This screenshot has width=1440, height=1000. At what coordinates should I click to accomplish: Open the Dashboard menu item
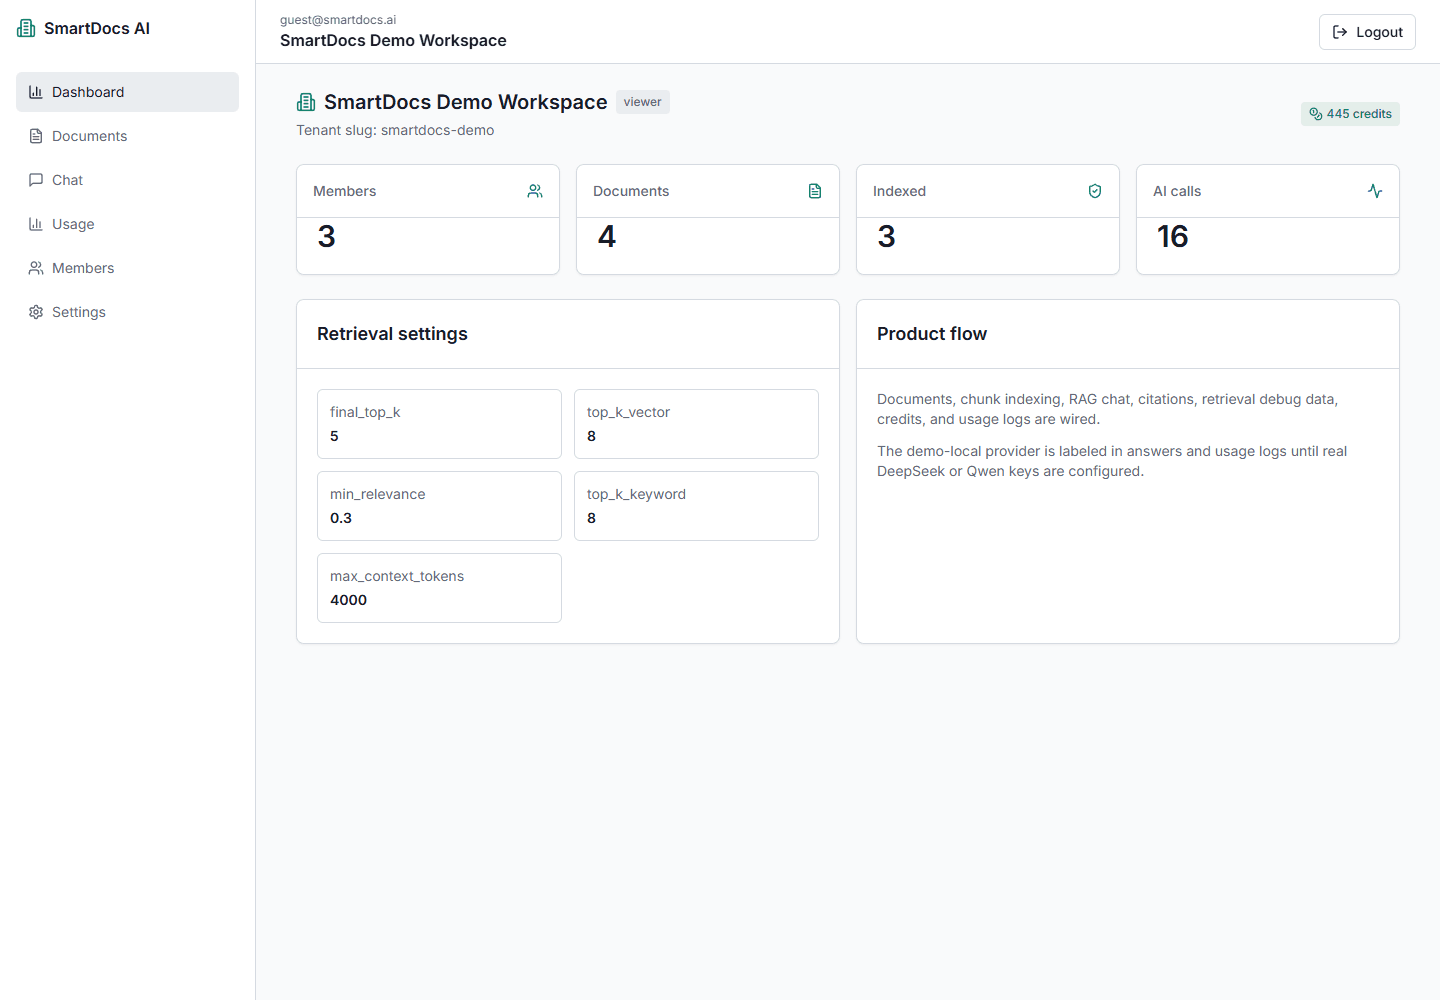127,92
